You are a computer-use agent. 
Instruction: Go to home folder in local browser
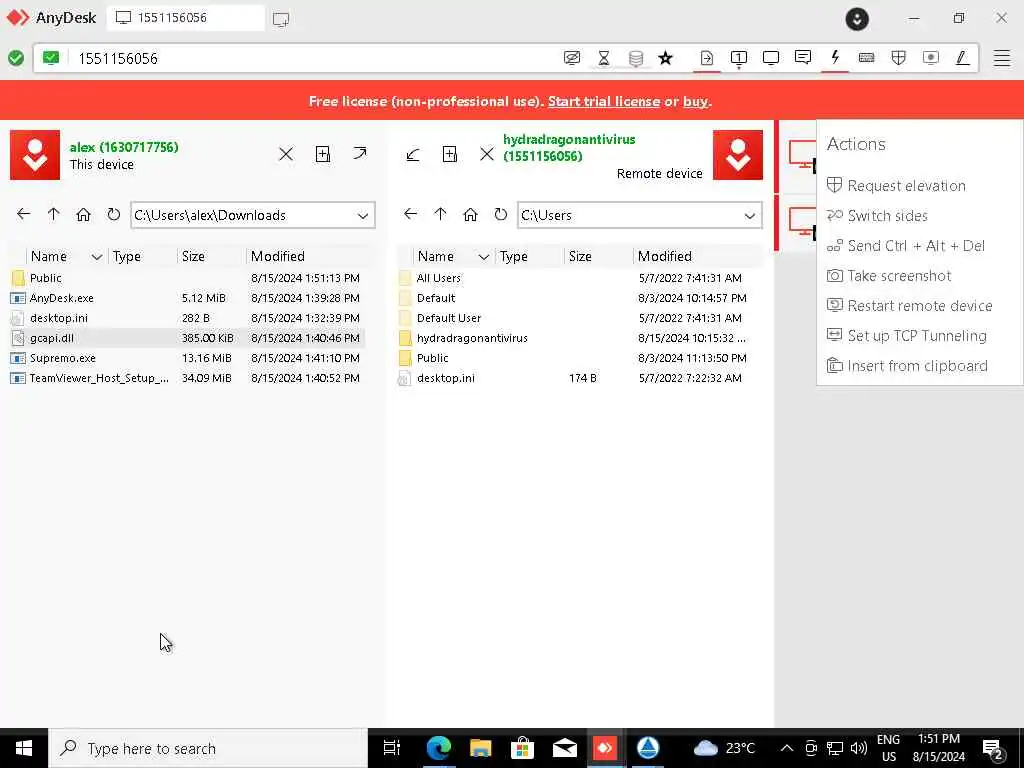click(83, 214)
